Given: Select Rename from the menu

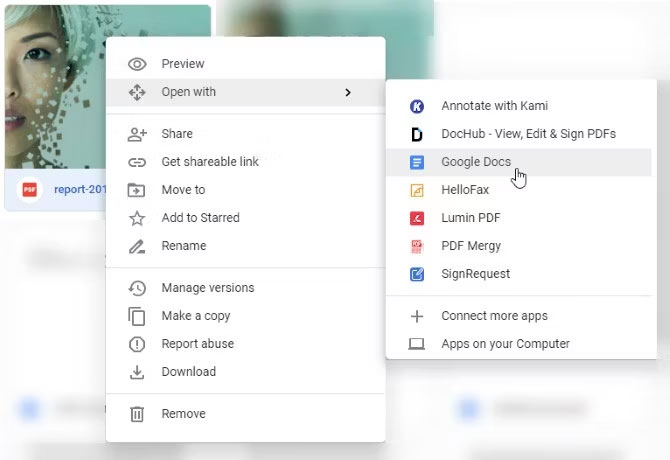Looking at the screenshot, I should point(246,246).
